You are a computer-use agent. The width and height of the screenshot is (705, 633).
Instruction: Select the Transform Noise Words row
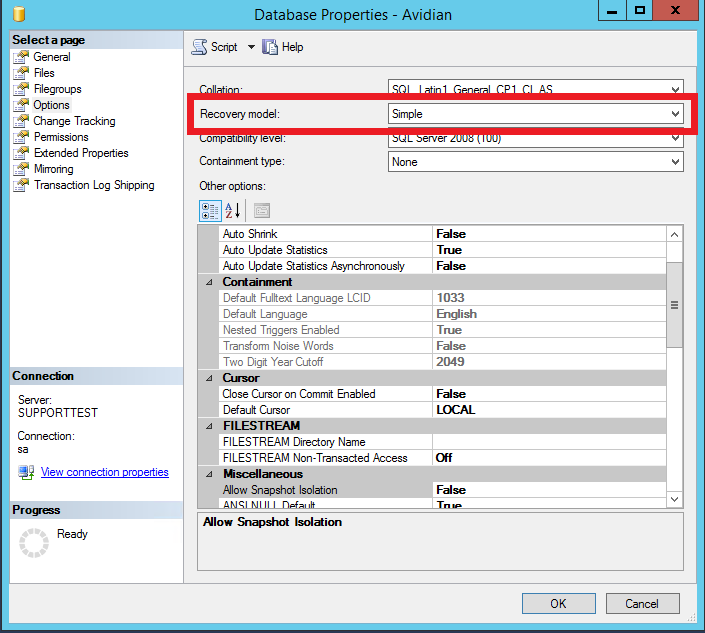[443, 346]
